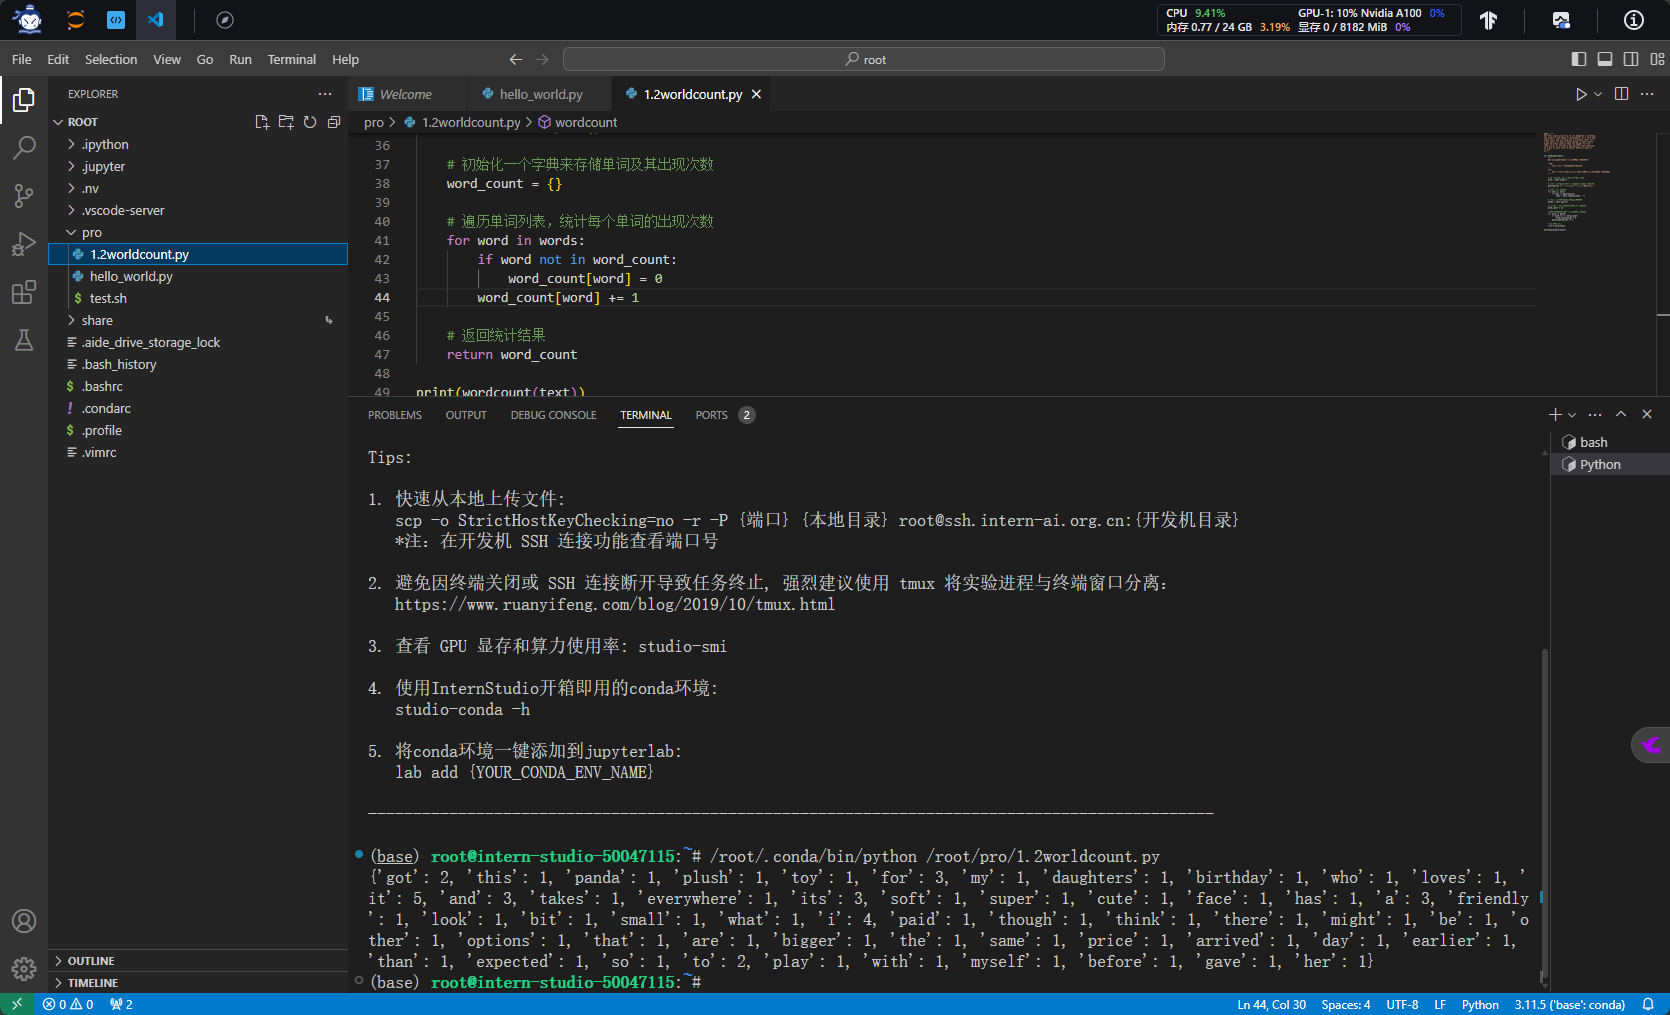
Task: Toggle the secondary side bar visibility
Action: coord(1631,59)
